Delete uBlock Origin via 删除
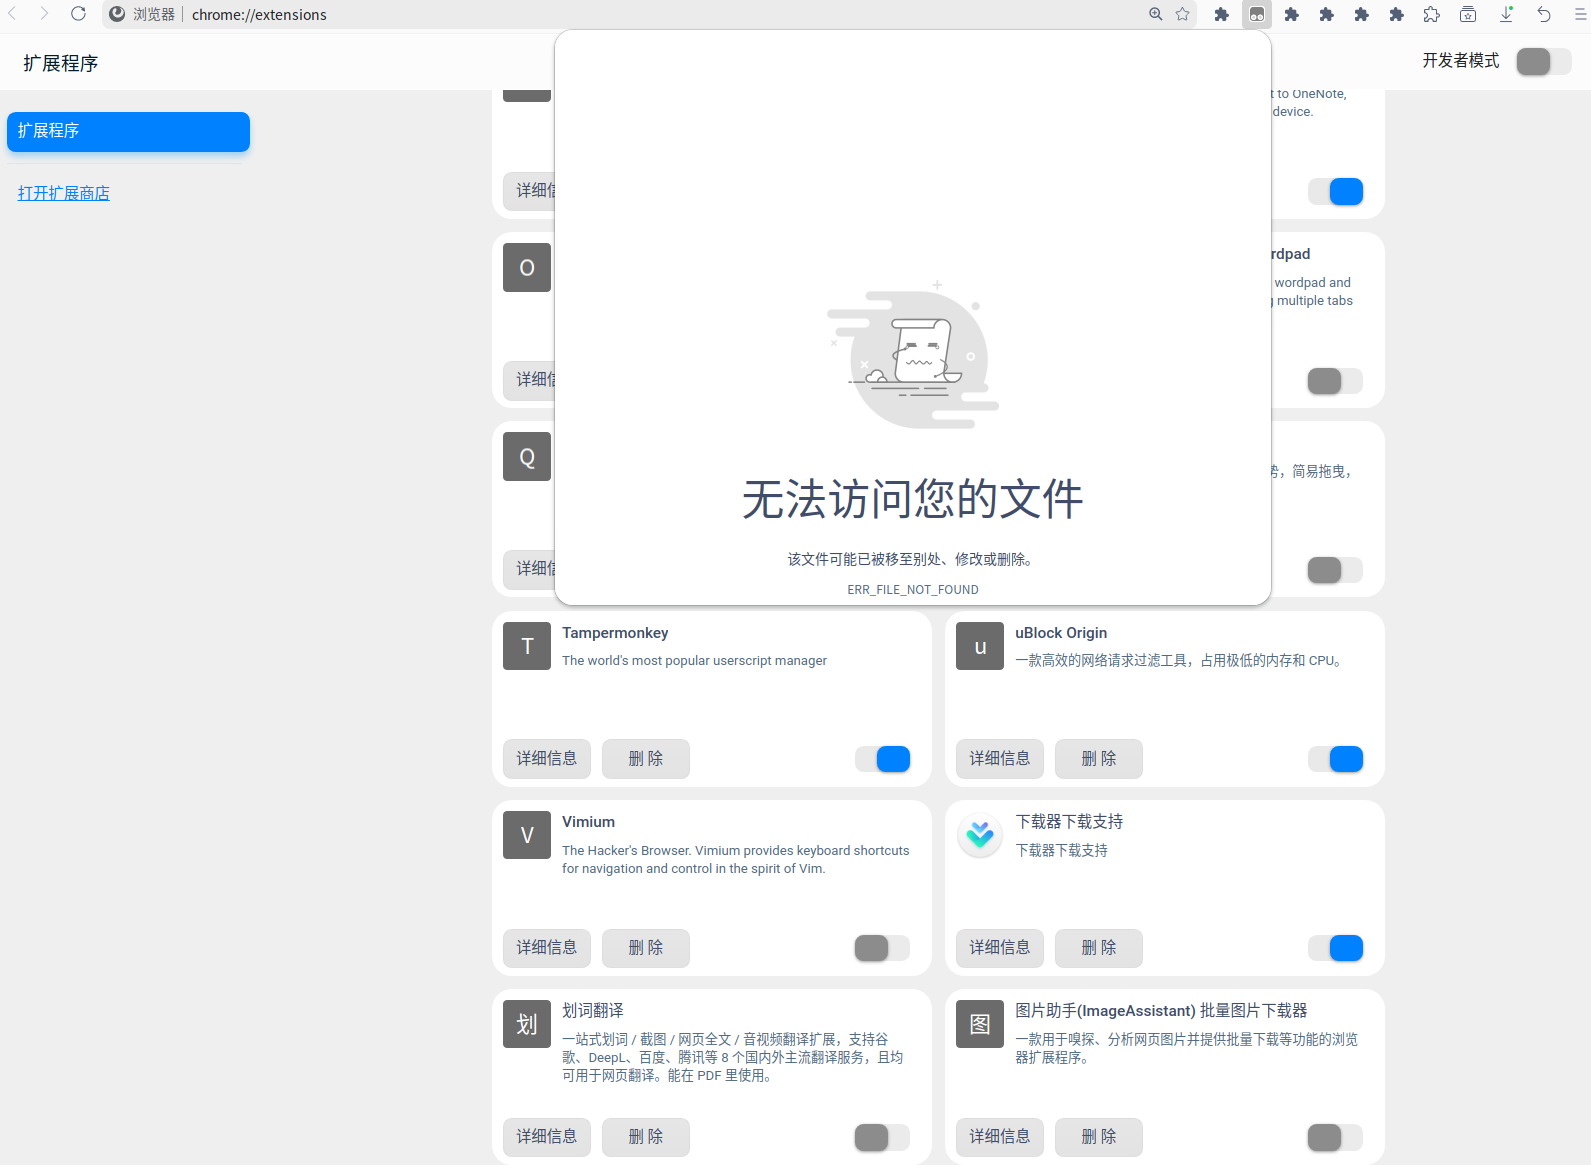 [1099, 759]
